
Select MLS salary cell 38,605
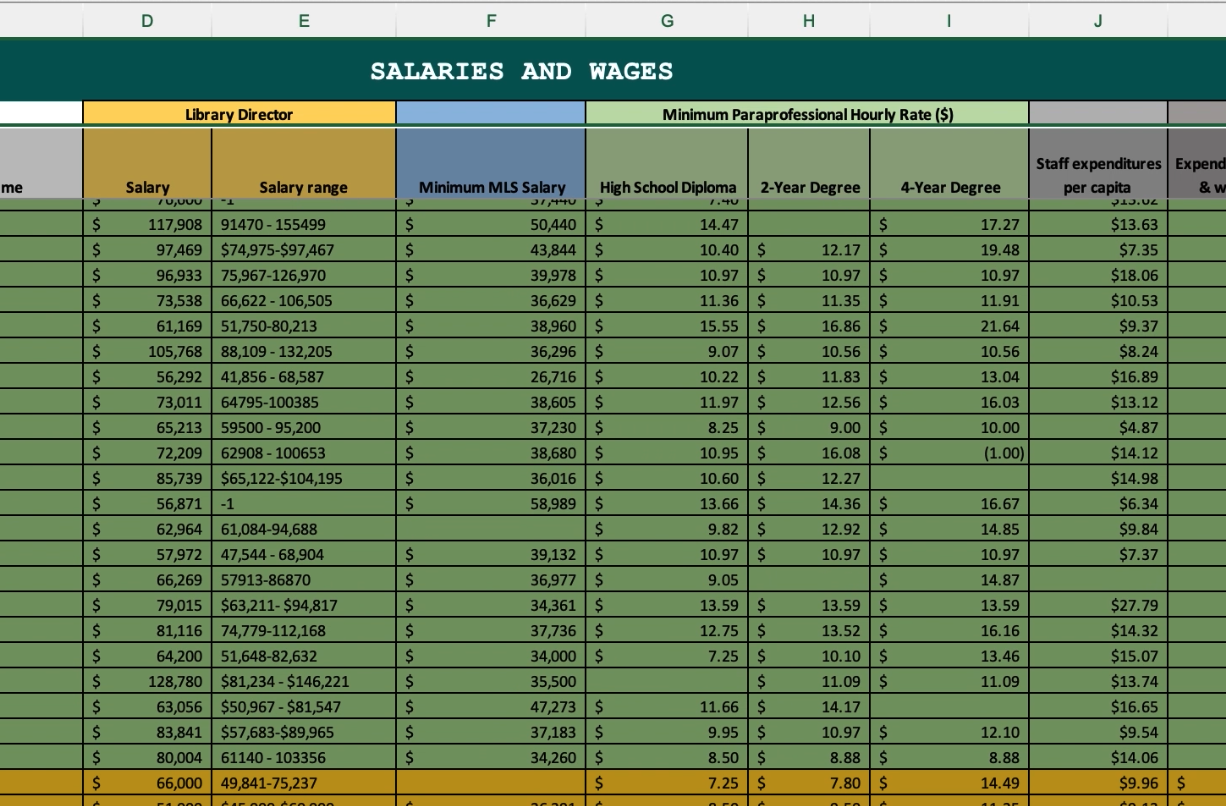point(491,401)
